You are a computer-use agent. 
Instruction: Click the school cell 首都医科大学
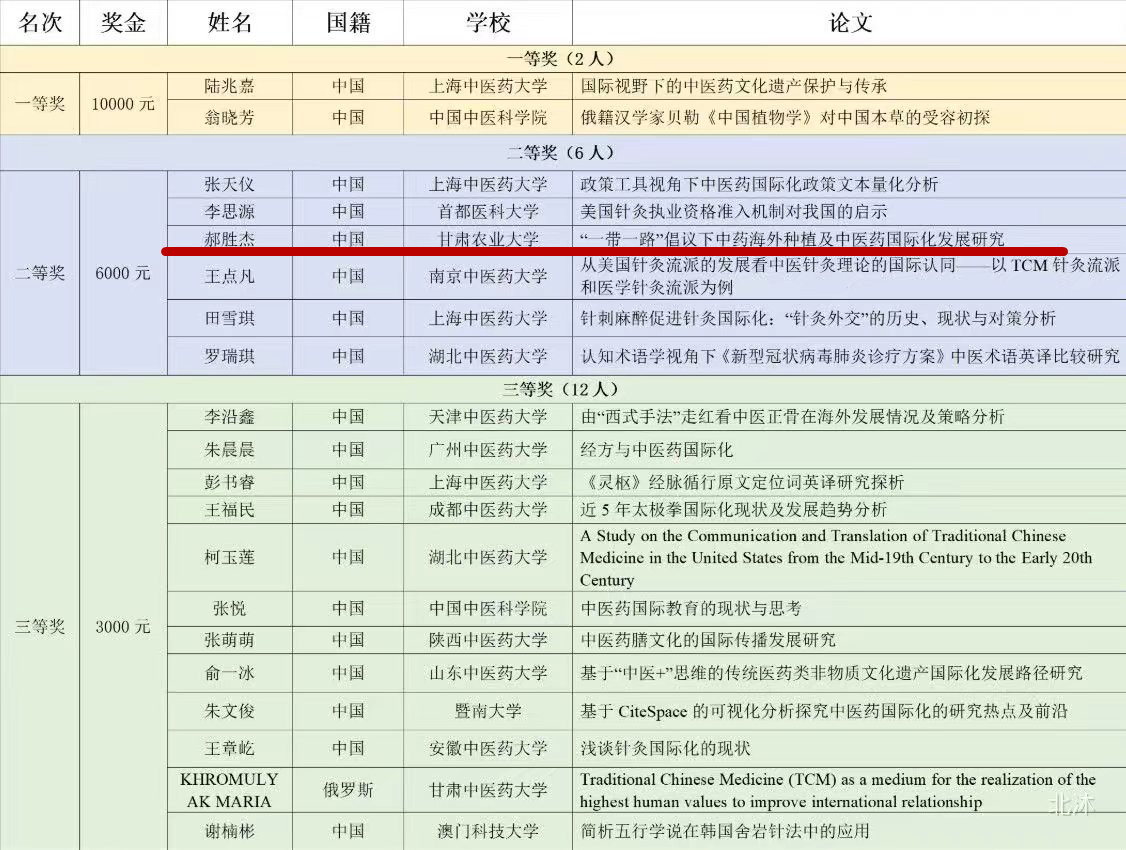coord(488,212)
